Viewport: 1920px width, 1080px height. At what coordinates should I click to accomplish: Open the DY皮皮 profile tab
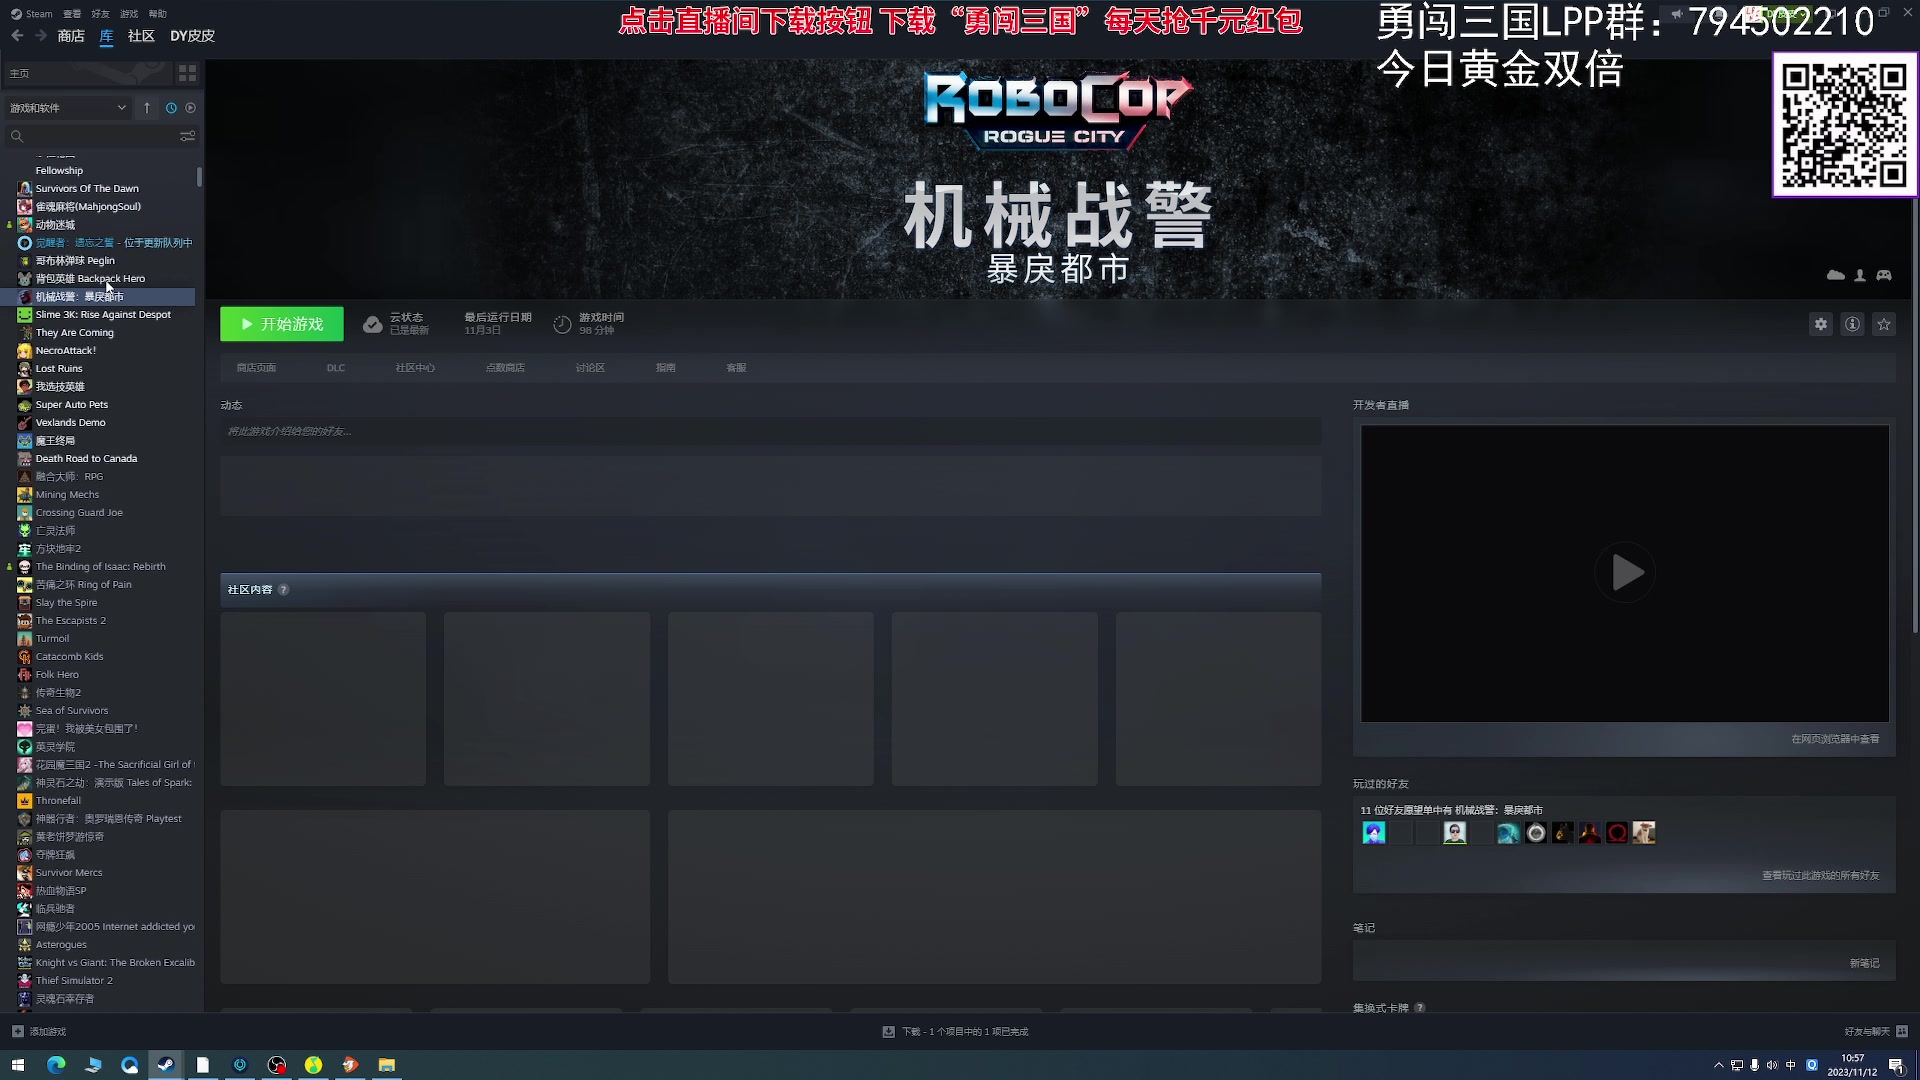click(192, 36)
